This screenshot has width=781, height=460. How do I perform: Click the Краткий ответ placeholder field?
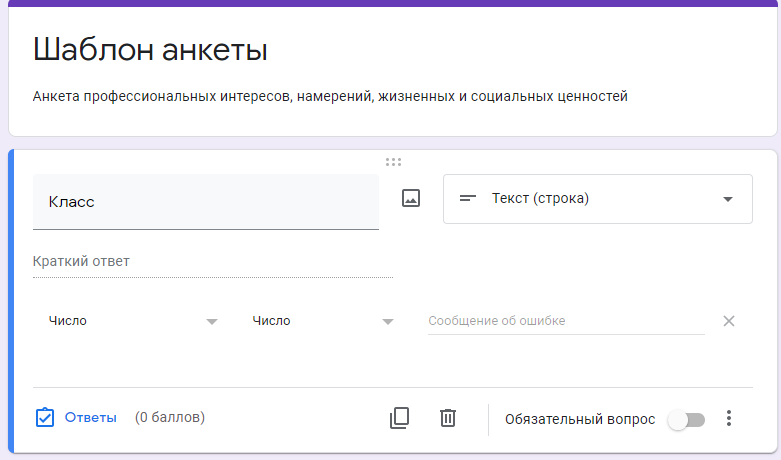coord(212,262)
